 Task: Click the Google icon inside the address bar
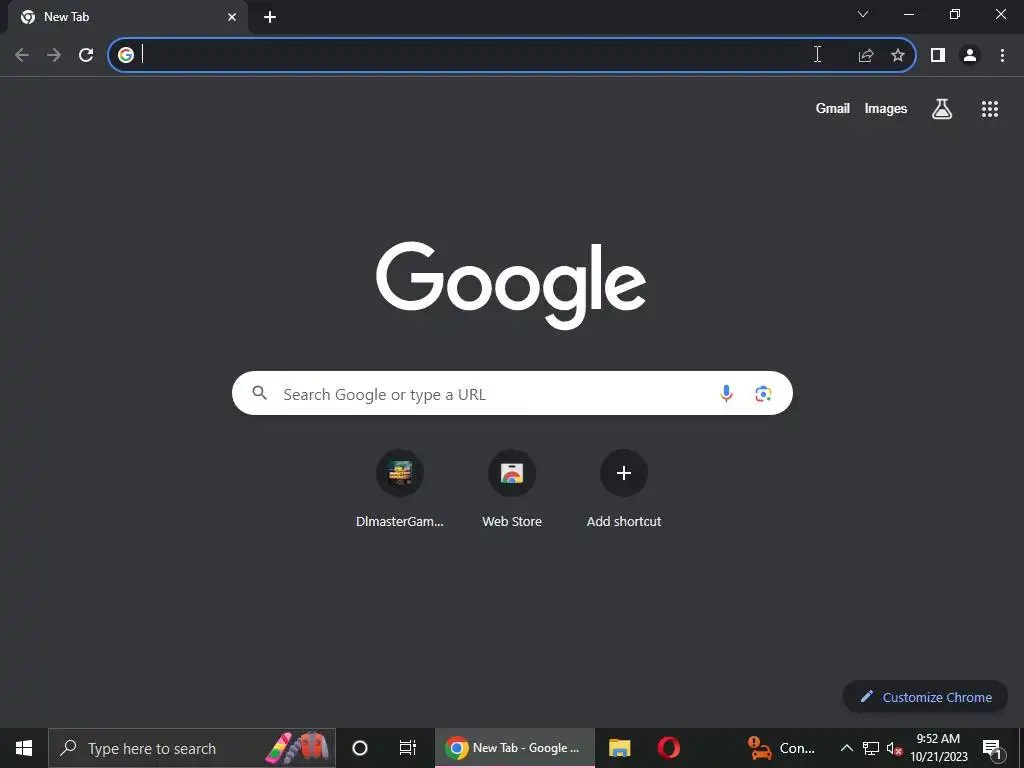(126, 55)
